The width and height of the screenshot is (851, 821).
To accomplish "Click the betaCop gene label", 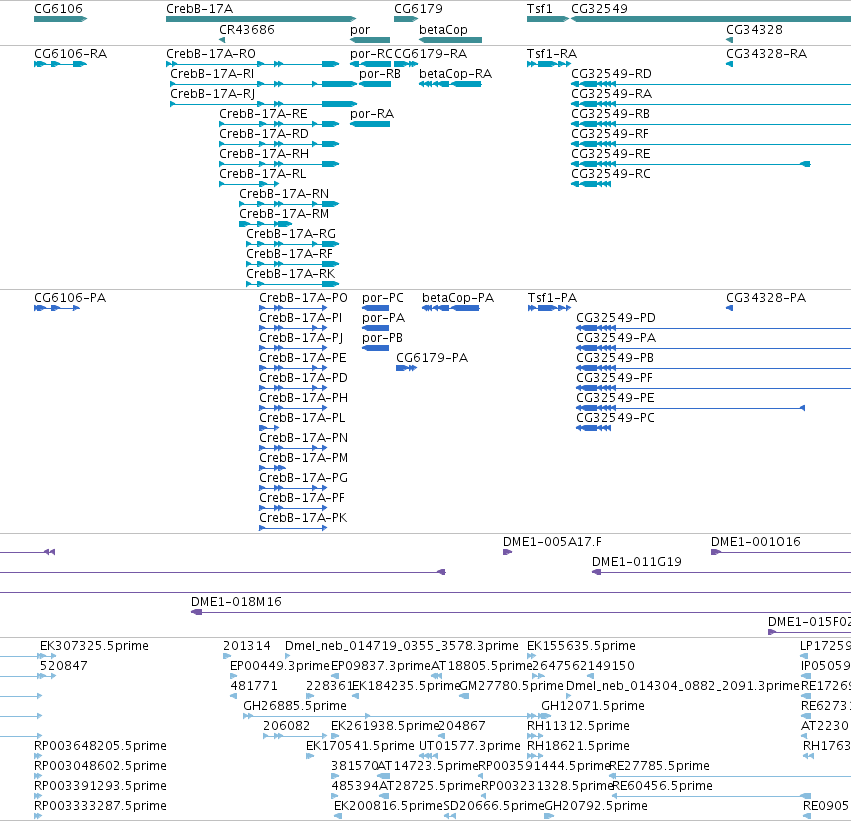I will click(443, 30).
